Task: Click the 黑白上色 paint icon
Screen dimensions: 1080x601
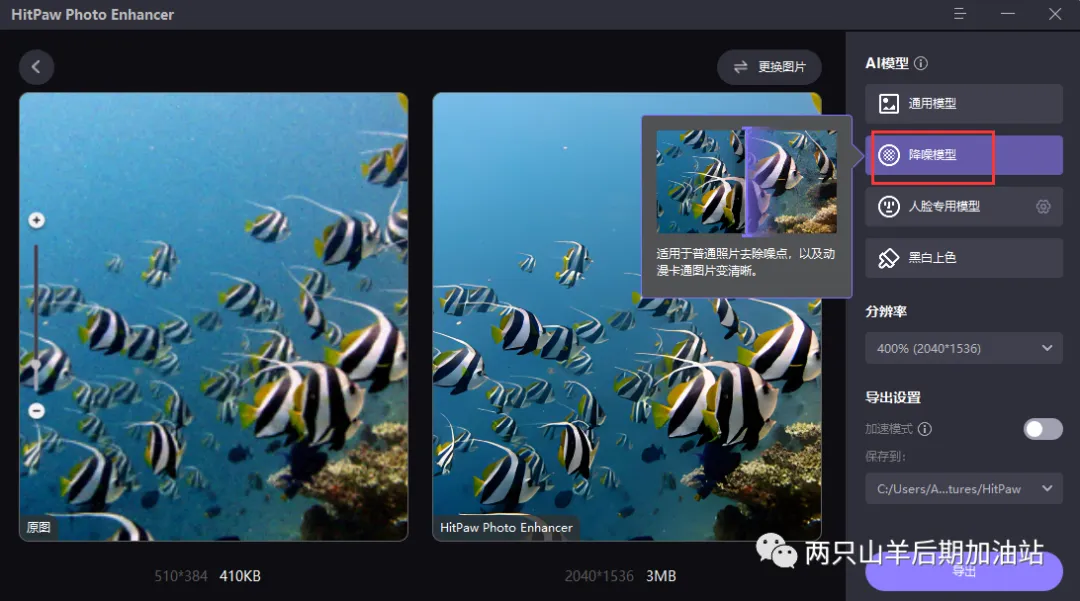Action: 889,258
